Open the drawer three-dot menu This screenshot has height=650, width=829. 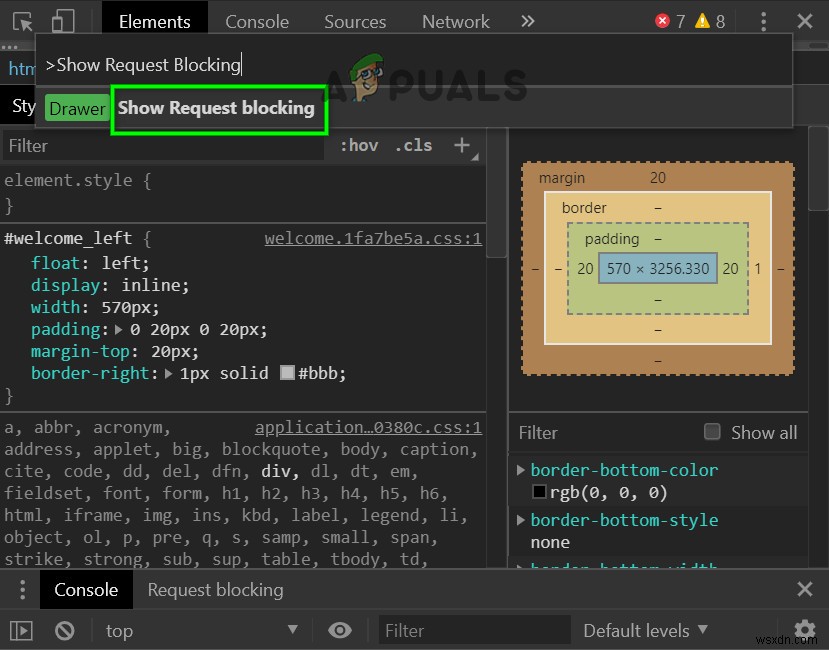21,590
